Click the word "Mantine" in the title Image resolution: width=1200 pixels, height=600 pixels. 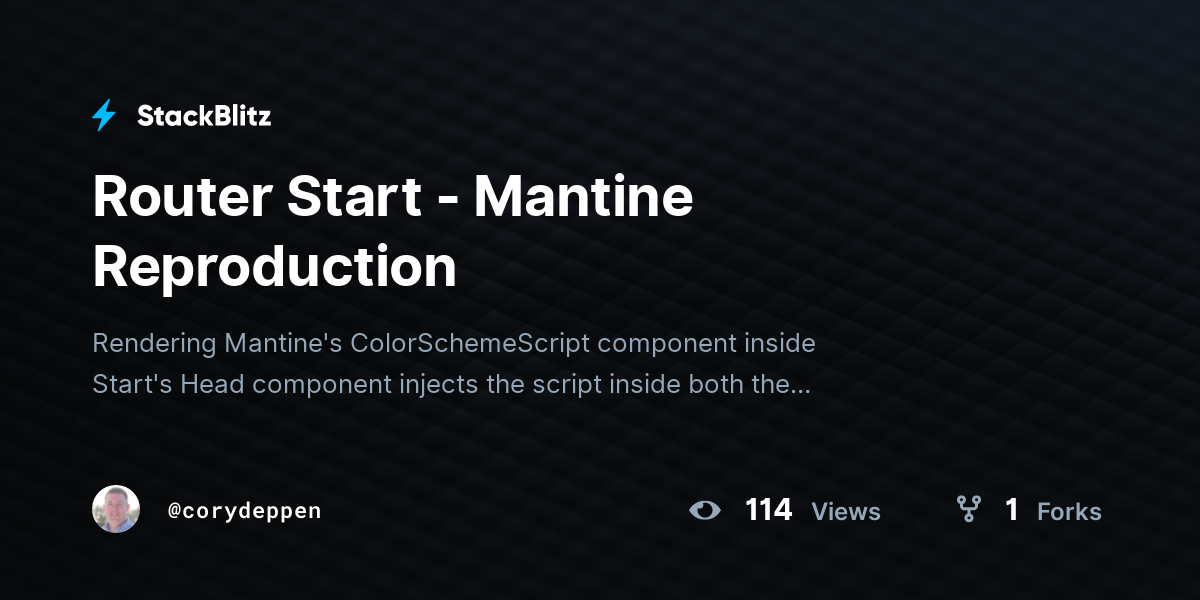tap(584, 196)
